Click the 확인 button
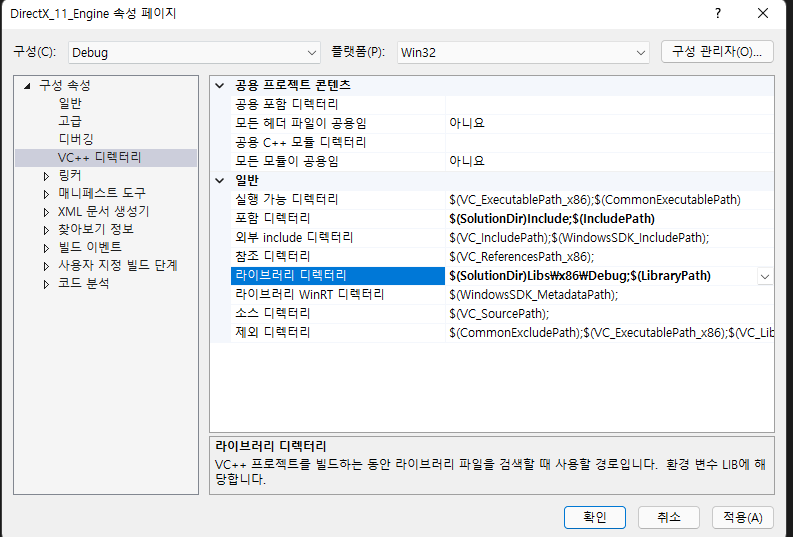Viewport: 793px width, 537px height. click(x=595, y=517)
